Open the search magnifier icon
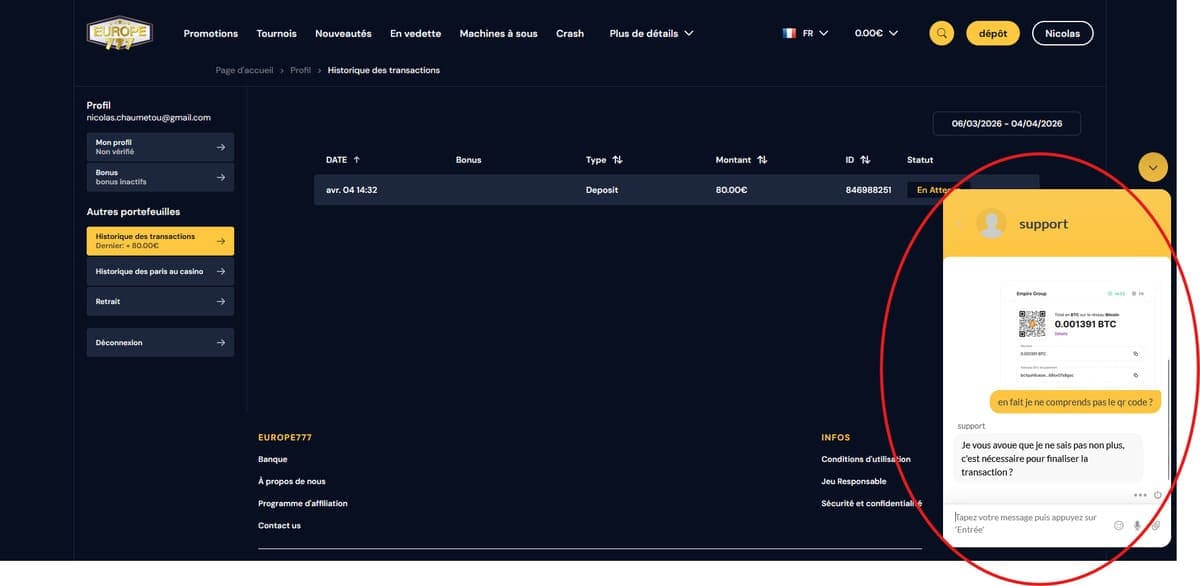Image resolution: width=1200 pixels, height=586 pixels. coord(940,32)
